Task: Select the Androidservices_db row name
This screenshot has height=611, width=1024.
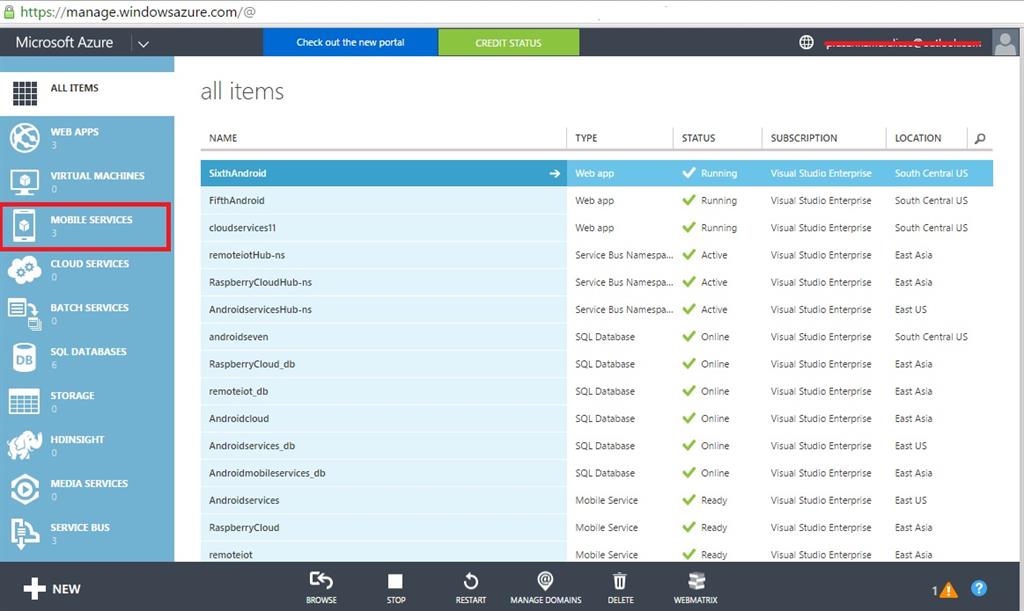Action: tap(251, 446)
